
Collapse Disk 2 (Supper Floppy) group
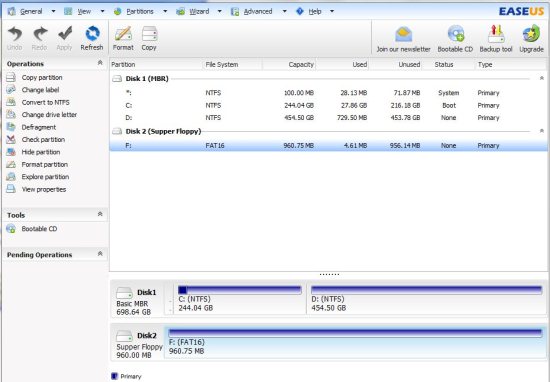pyautogui.click(x=542, y=131)
